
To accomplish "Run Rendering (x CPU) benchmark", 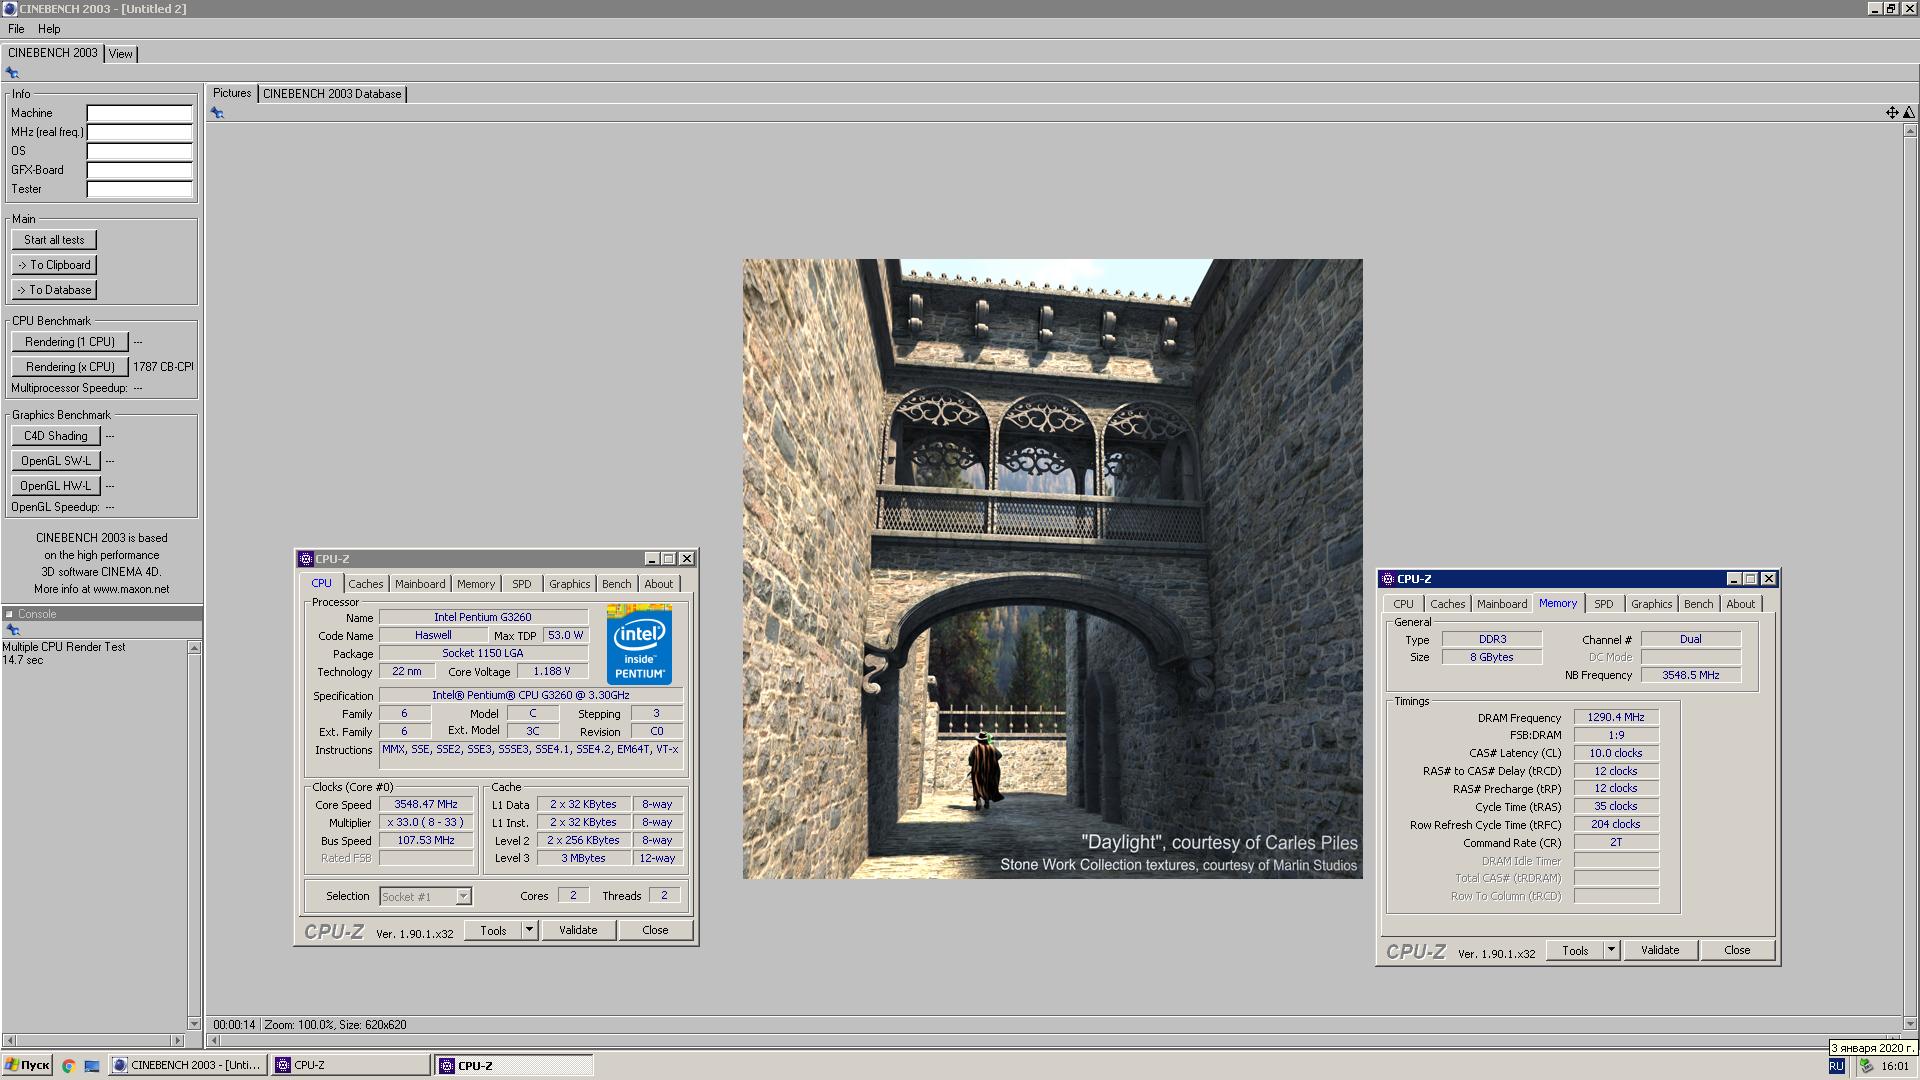I will coord(70,367).
